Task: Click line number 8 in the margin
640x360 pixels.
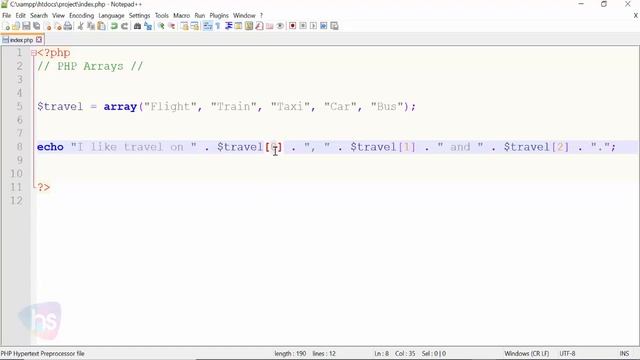Action: pos(19,147)
